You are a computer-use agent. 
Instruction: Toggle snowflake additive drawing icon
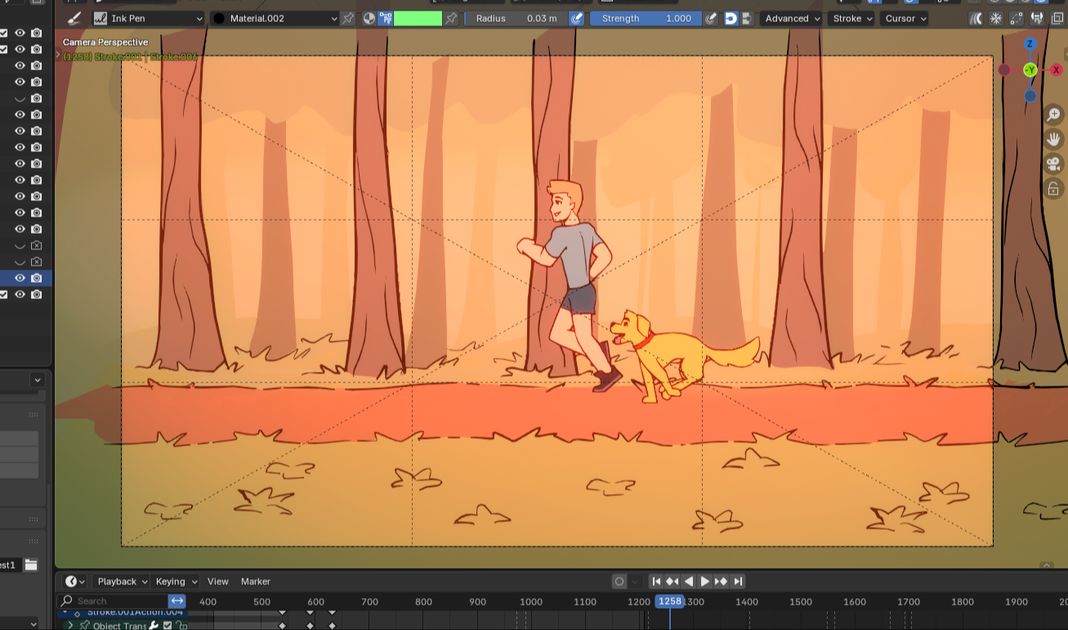[996, 18]
